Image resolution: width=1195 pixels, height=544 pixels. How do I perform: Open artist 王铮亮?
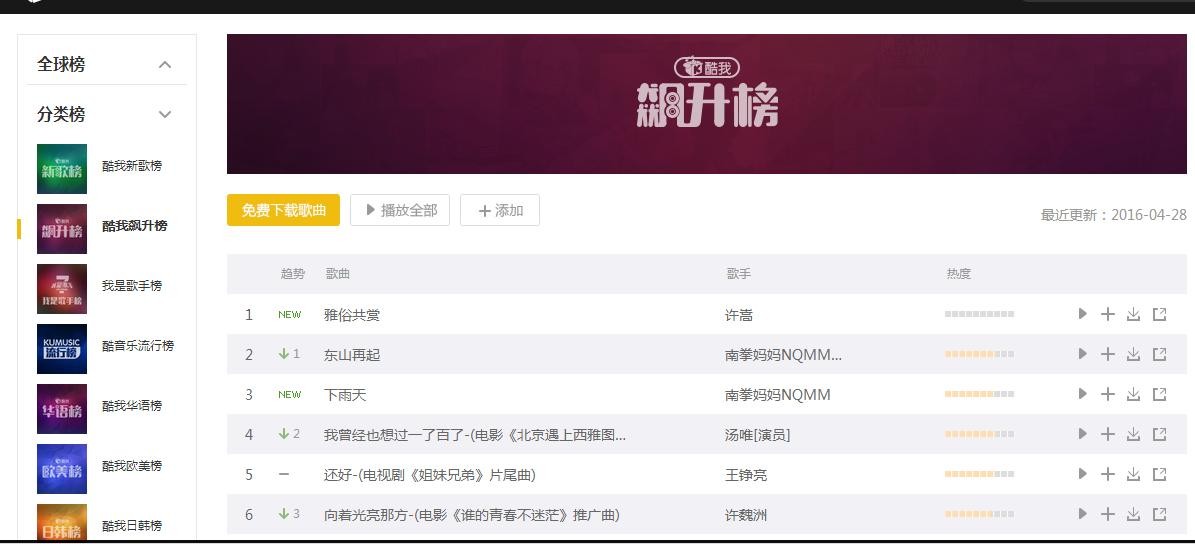(745, 475)
